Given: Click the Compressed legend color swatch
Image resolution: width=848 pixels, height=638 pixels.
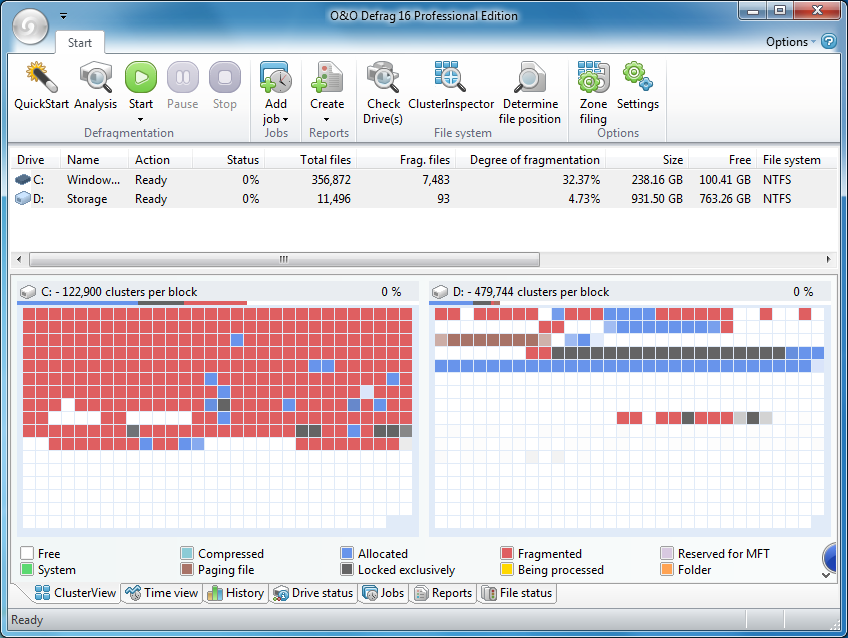Looking at the screenshot, I should point(187,553).
